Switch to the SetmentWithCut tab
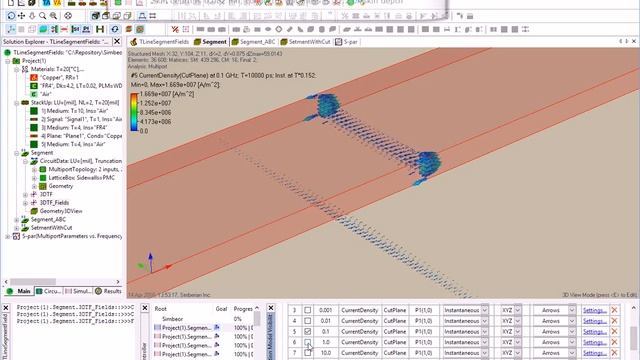This screenshot has width=640, height=360. 305,42
